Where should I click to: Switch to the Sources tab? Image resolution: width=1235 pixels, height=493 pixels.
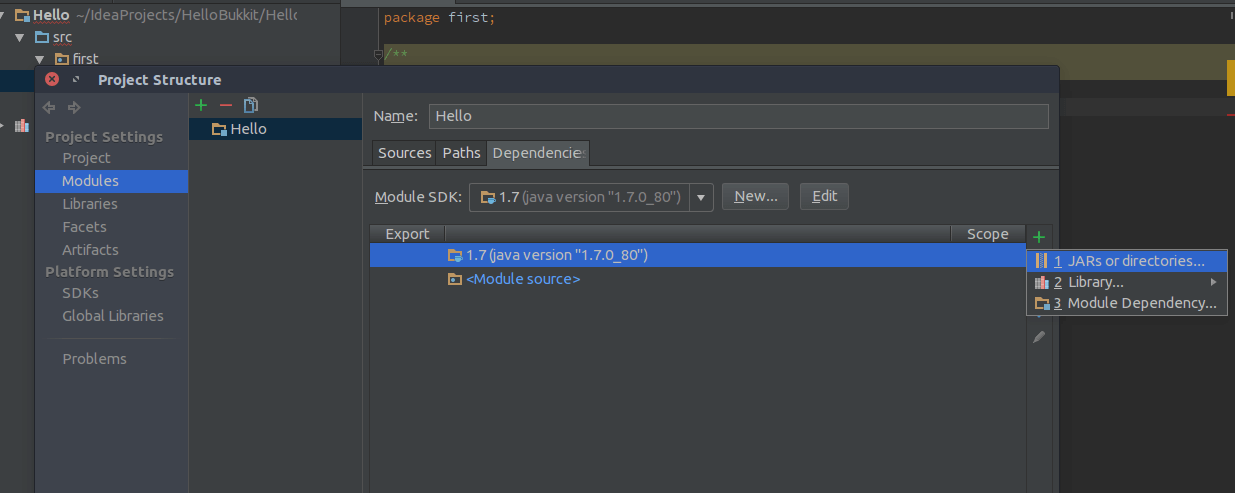pyautogui.click(x=404, y=153)
